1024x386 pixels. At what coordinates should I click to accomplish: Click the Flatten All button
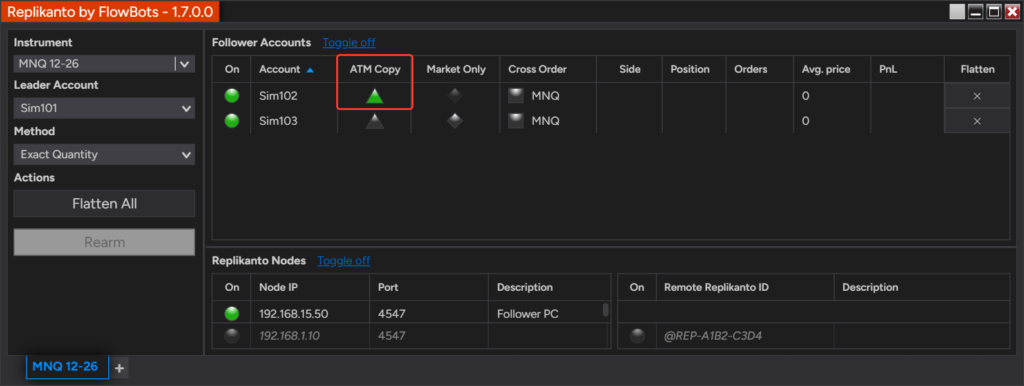104,204
